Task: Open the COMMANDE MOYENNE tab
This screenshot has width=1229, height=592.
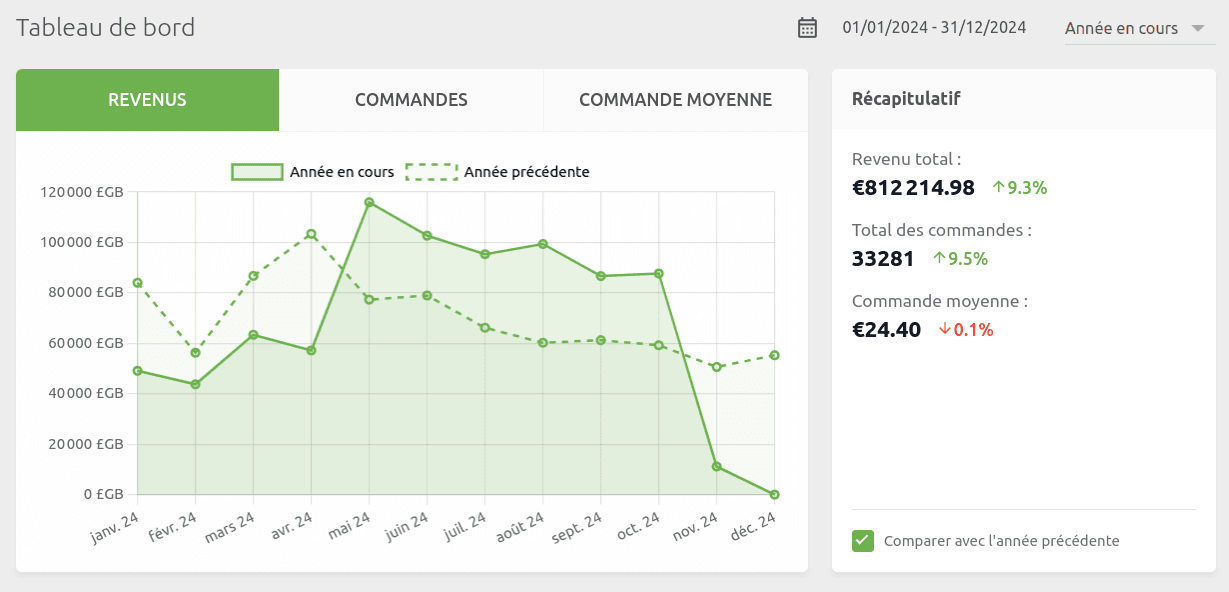Action: point(674,100)
